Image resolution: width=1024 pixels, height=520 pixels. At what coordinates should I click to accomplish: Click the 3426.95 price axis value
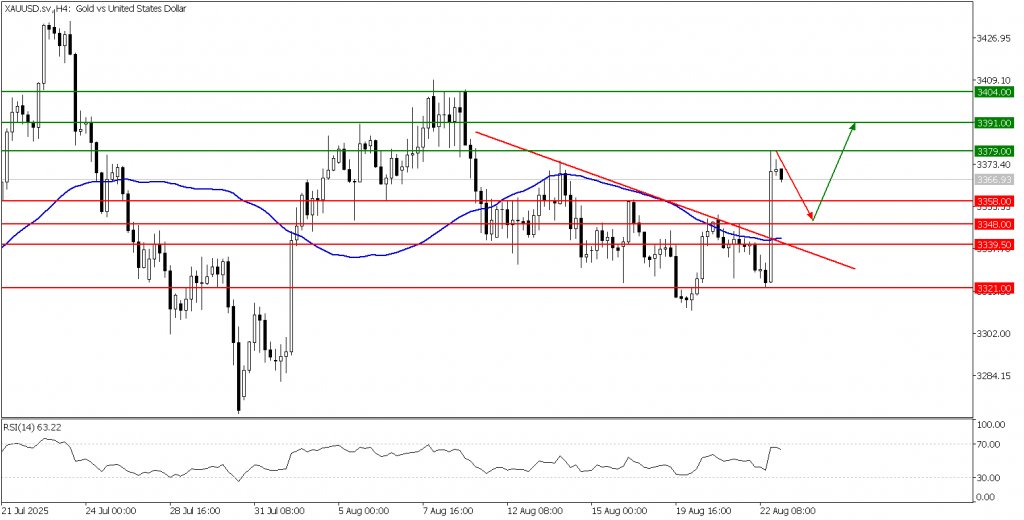tap(995, 39)
